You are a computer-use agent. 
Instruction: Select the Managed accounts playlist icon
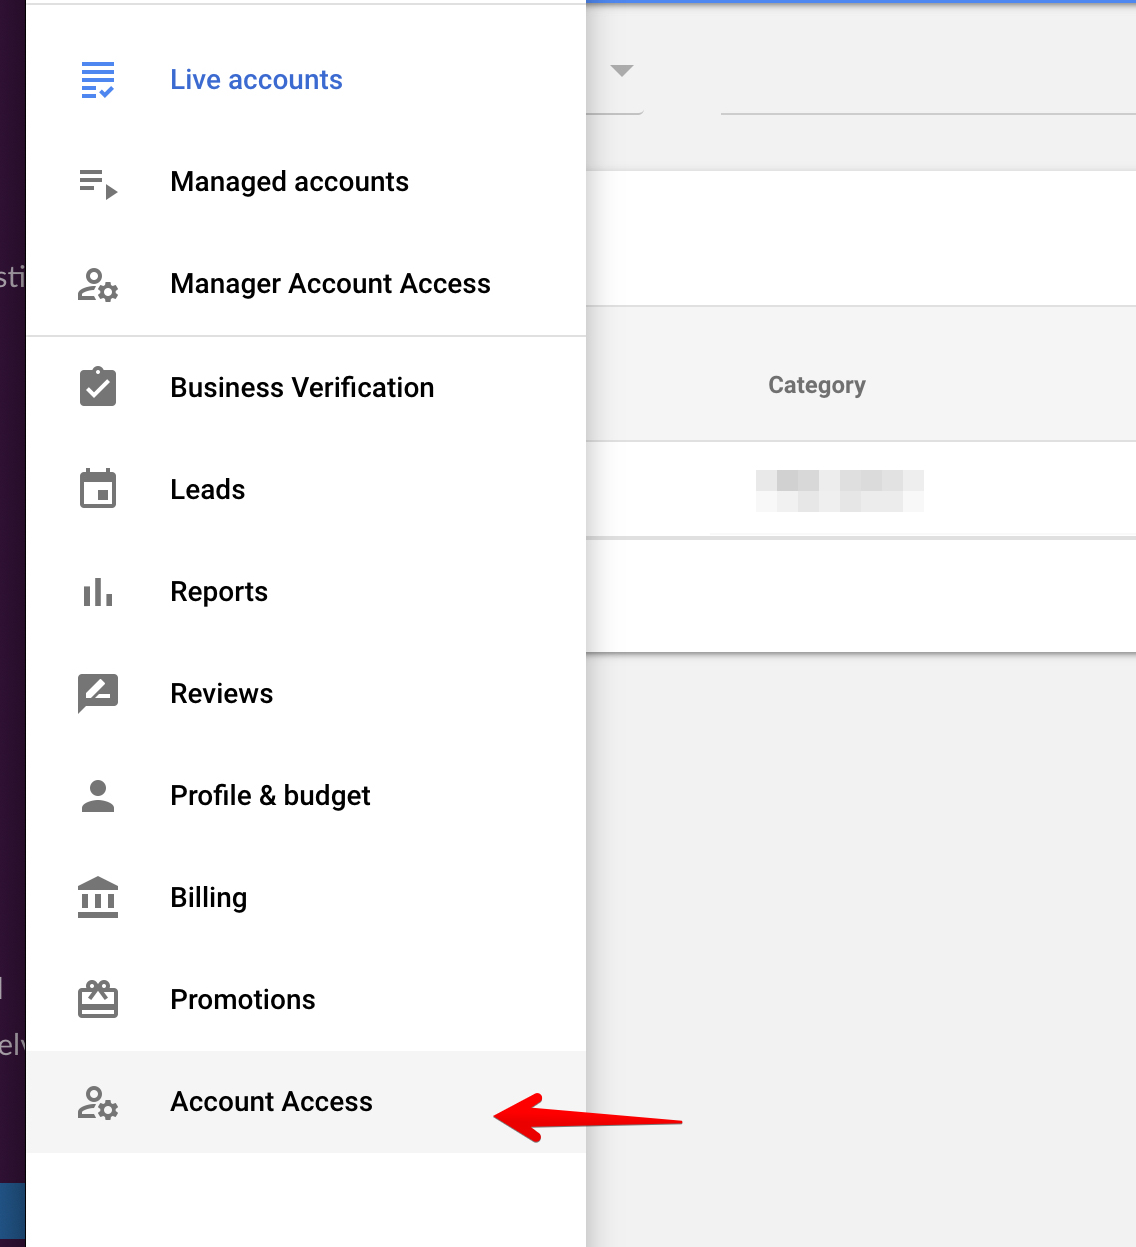coord(98,184)
